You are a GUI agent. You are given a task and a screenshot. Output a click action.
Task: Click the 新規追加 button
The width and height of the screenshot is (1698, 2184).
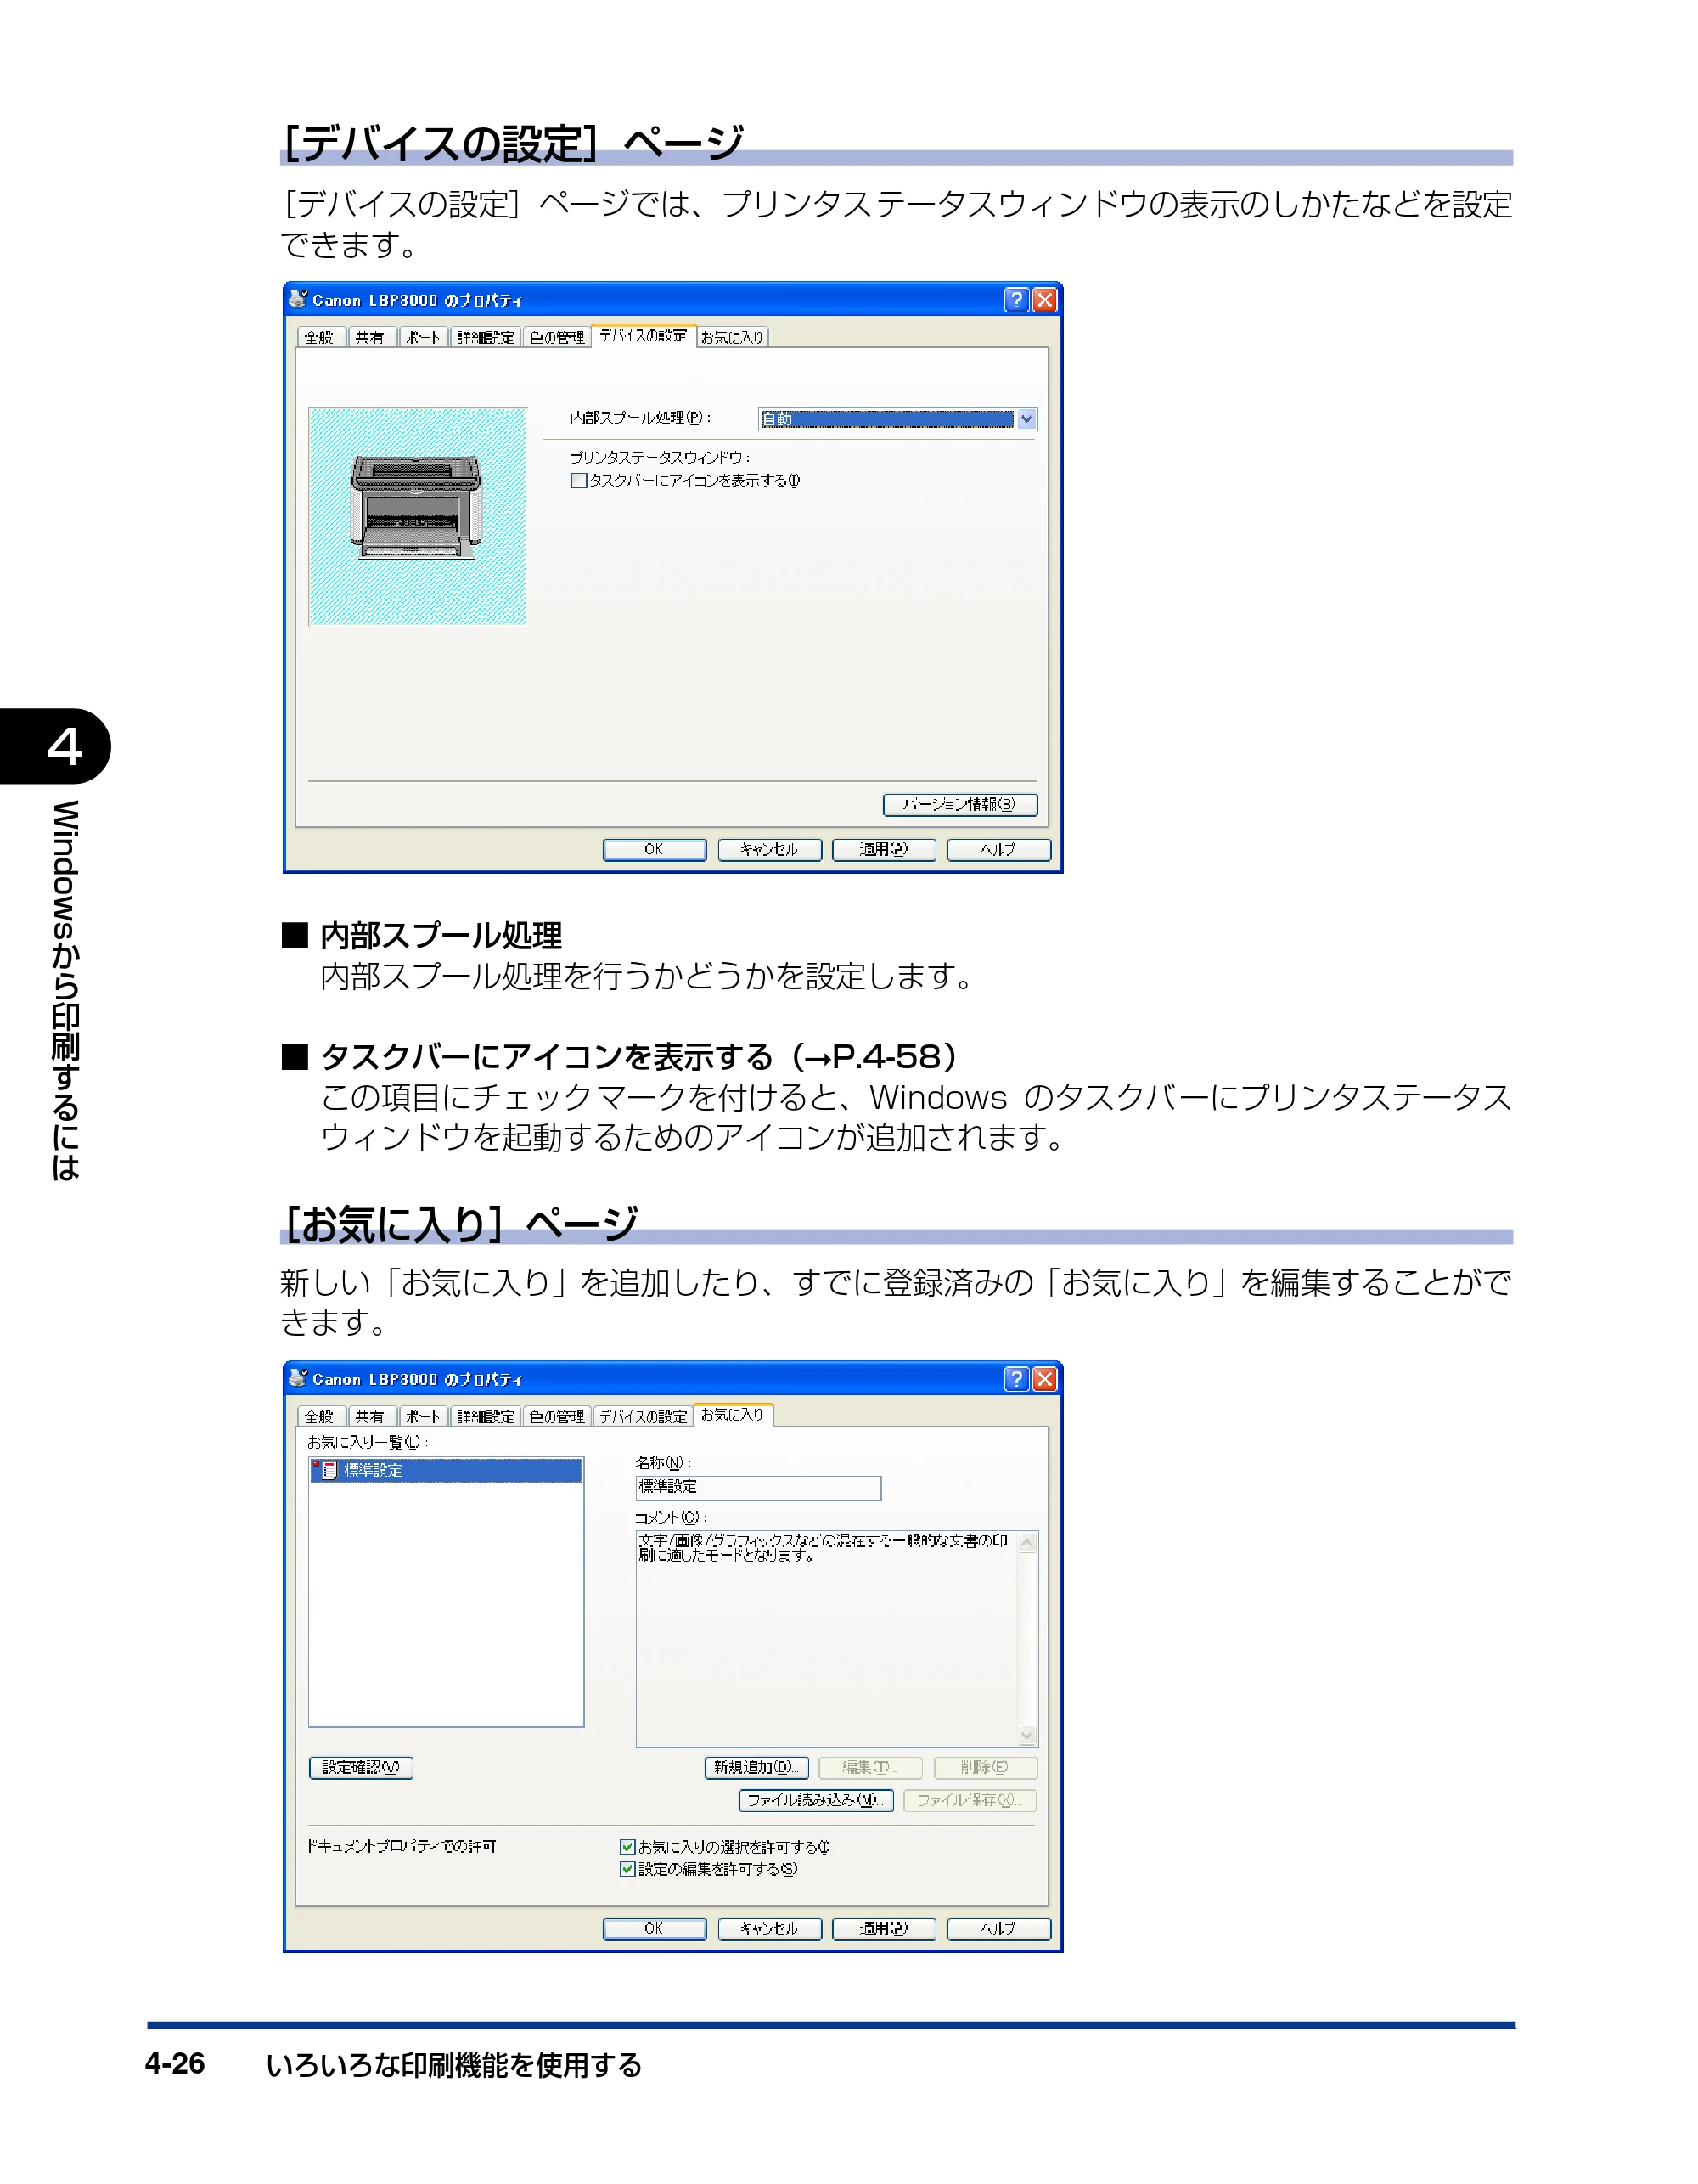coord(756,1768)
